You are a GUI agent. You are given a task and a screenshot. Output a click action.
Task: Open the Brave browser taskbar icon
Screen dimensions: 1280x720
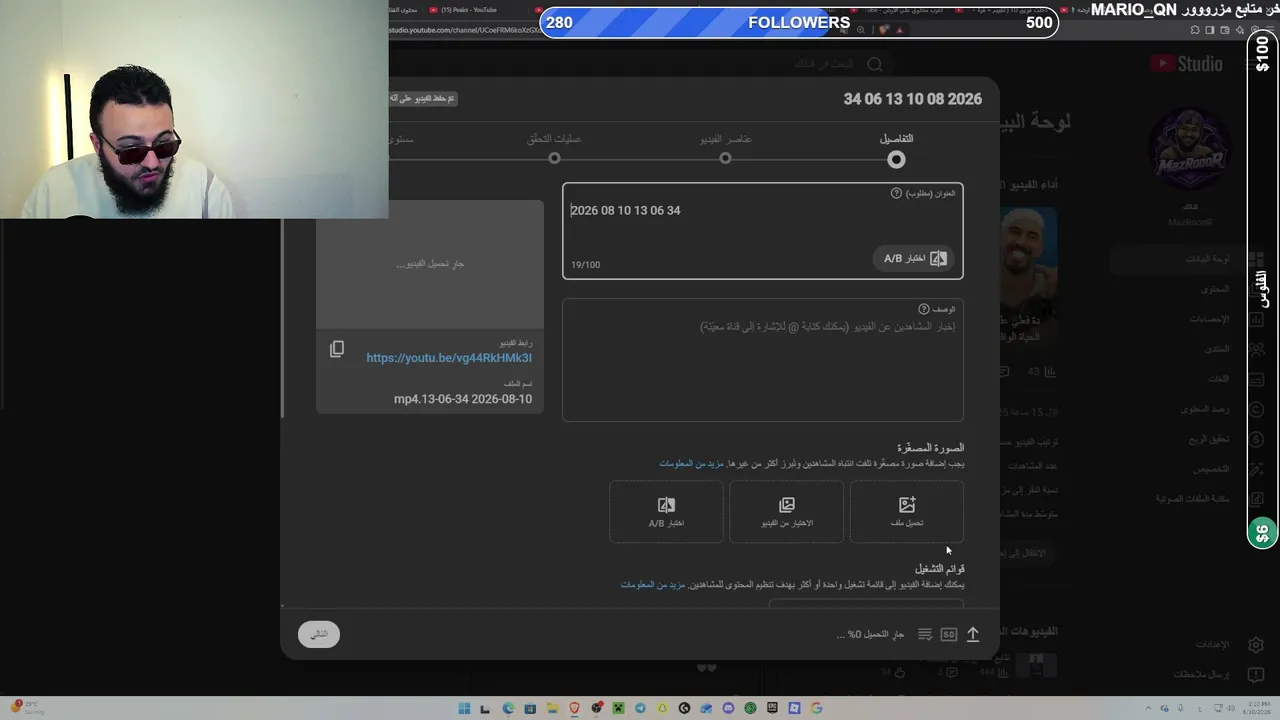pos(574,708)
